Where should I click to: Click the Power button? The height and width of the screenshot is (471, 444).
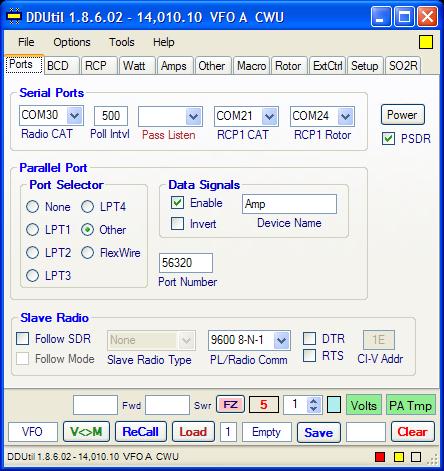[x=403, y=115]
